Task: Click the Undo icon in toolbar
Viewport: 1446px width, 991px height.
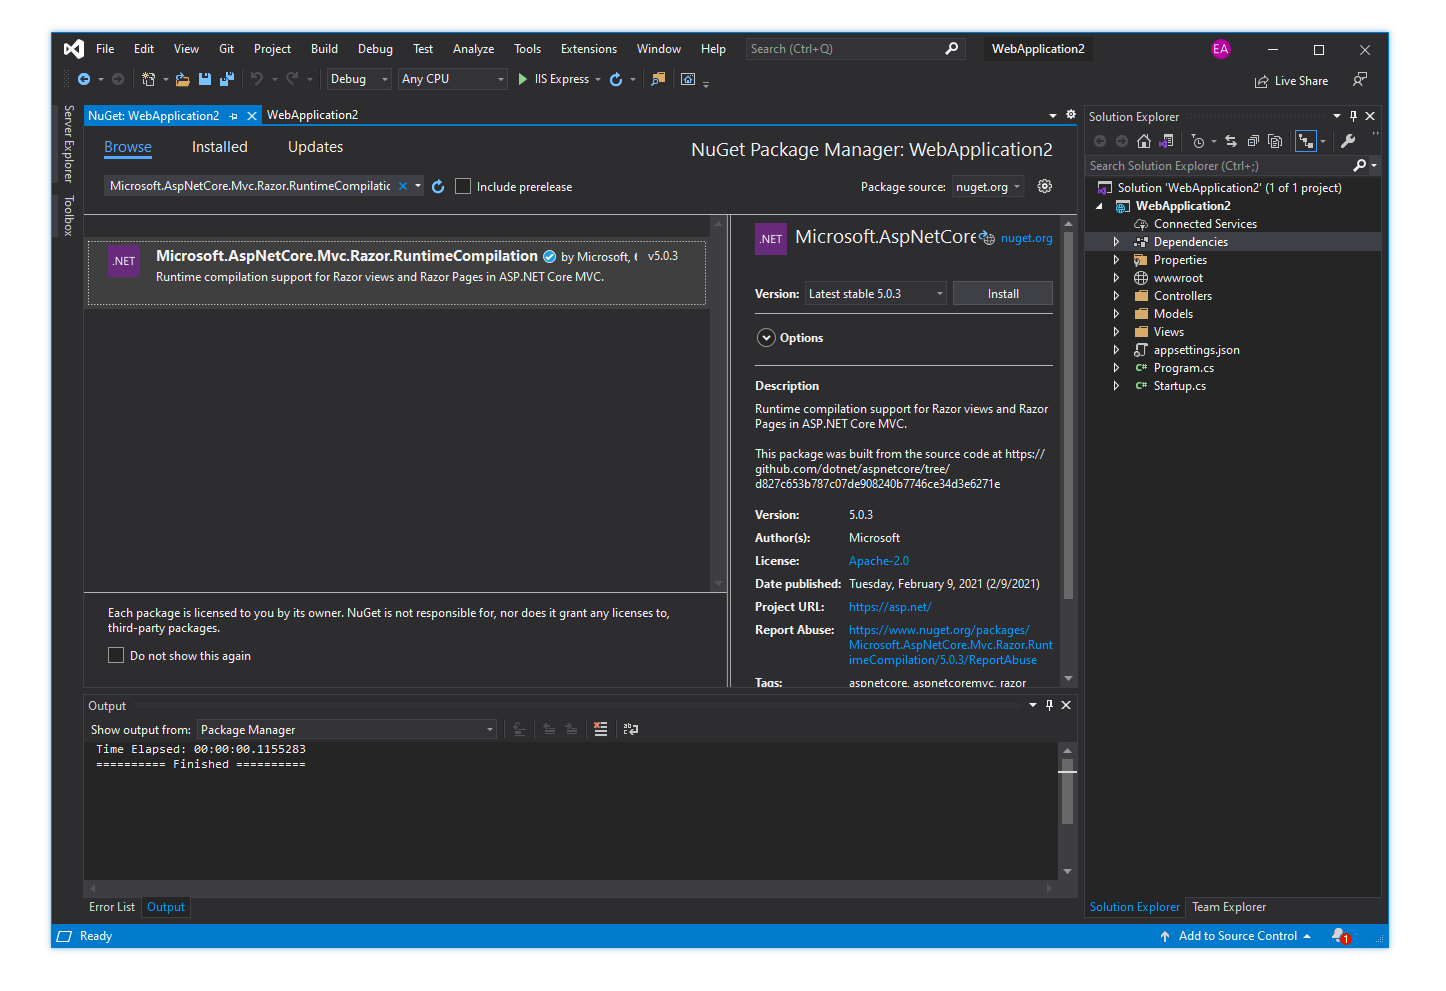Action: [257, 79]
